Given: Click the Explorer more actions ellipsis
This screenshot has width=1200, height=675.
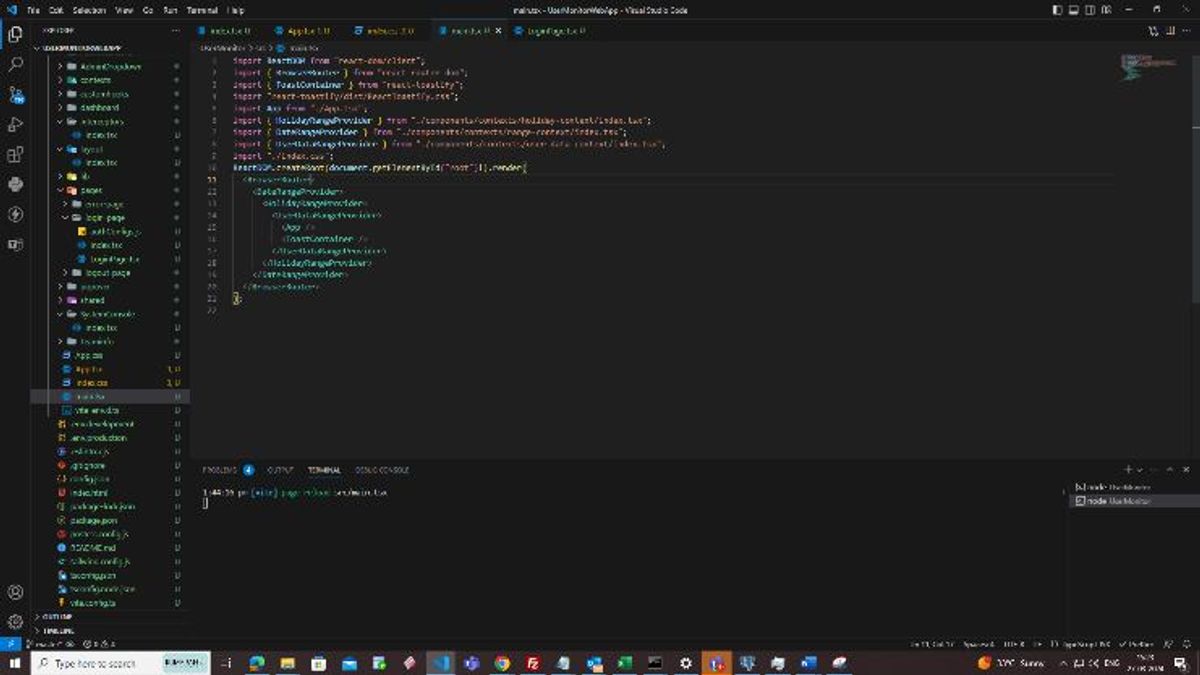Looking at the screenshot, I should [x=176, y=31].
